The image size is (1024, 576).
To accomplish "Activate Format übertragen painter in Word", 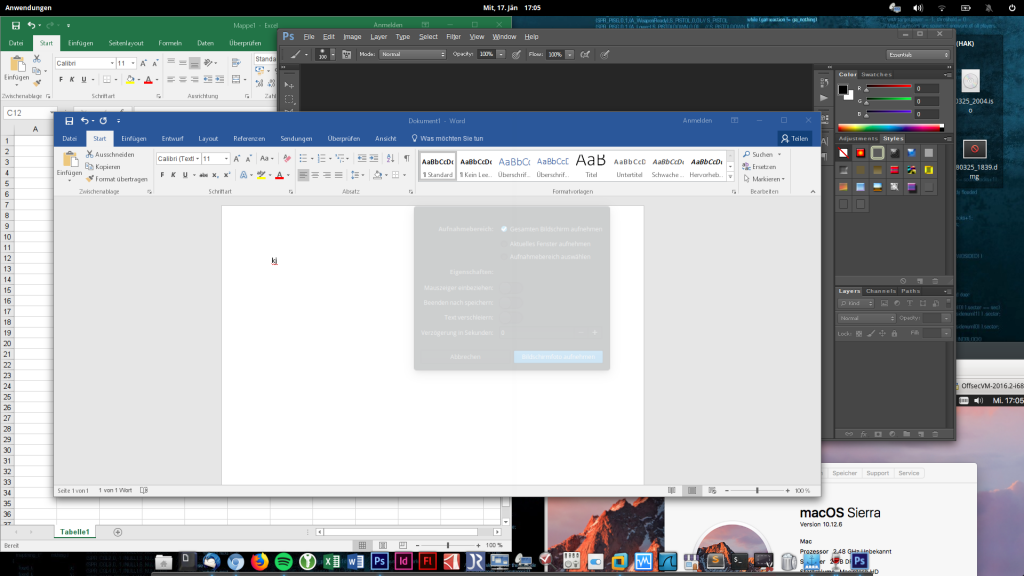I will click(117, 179).
